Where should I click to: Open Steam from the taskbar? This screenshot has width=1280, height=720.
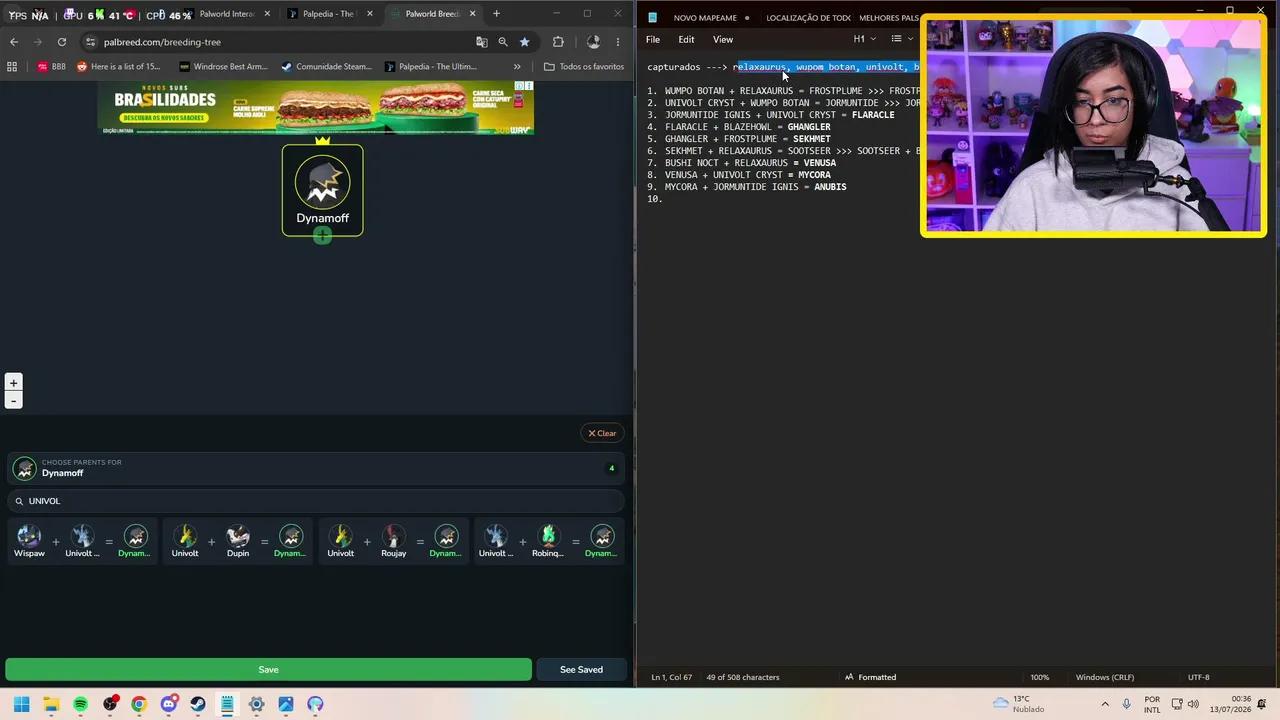coord(198,704)
